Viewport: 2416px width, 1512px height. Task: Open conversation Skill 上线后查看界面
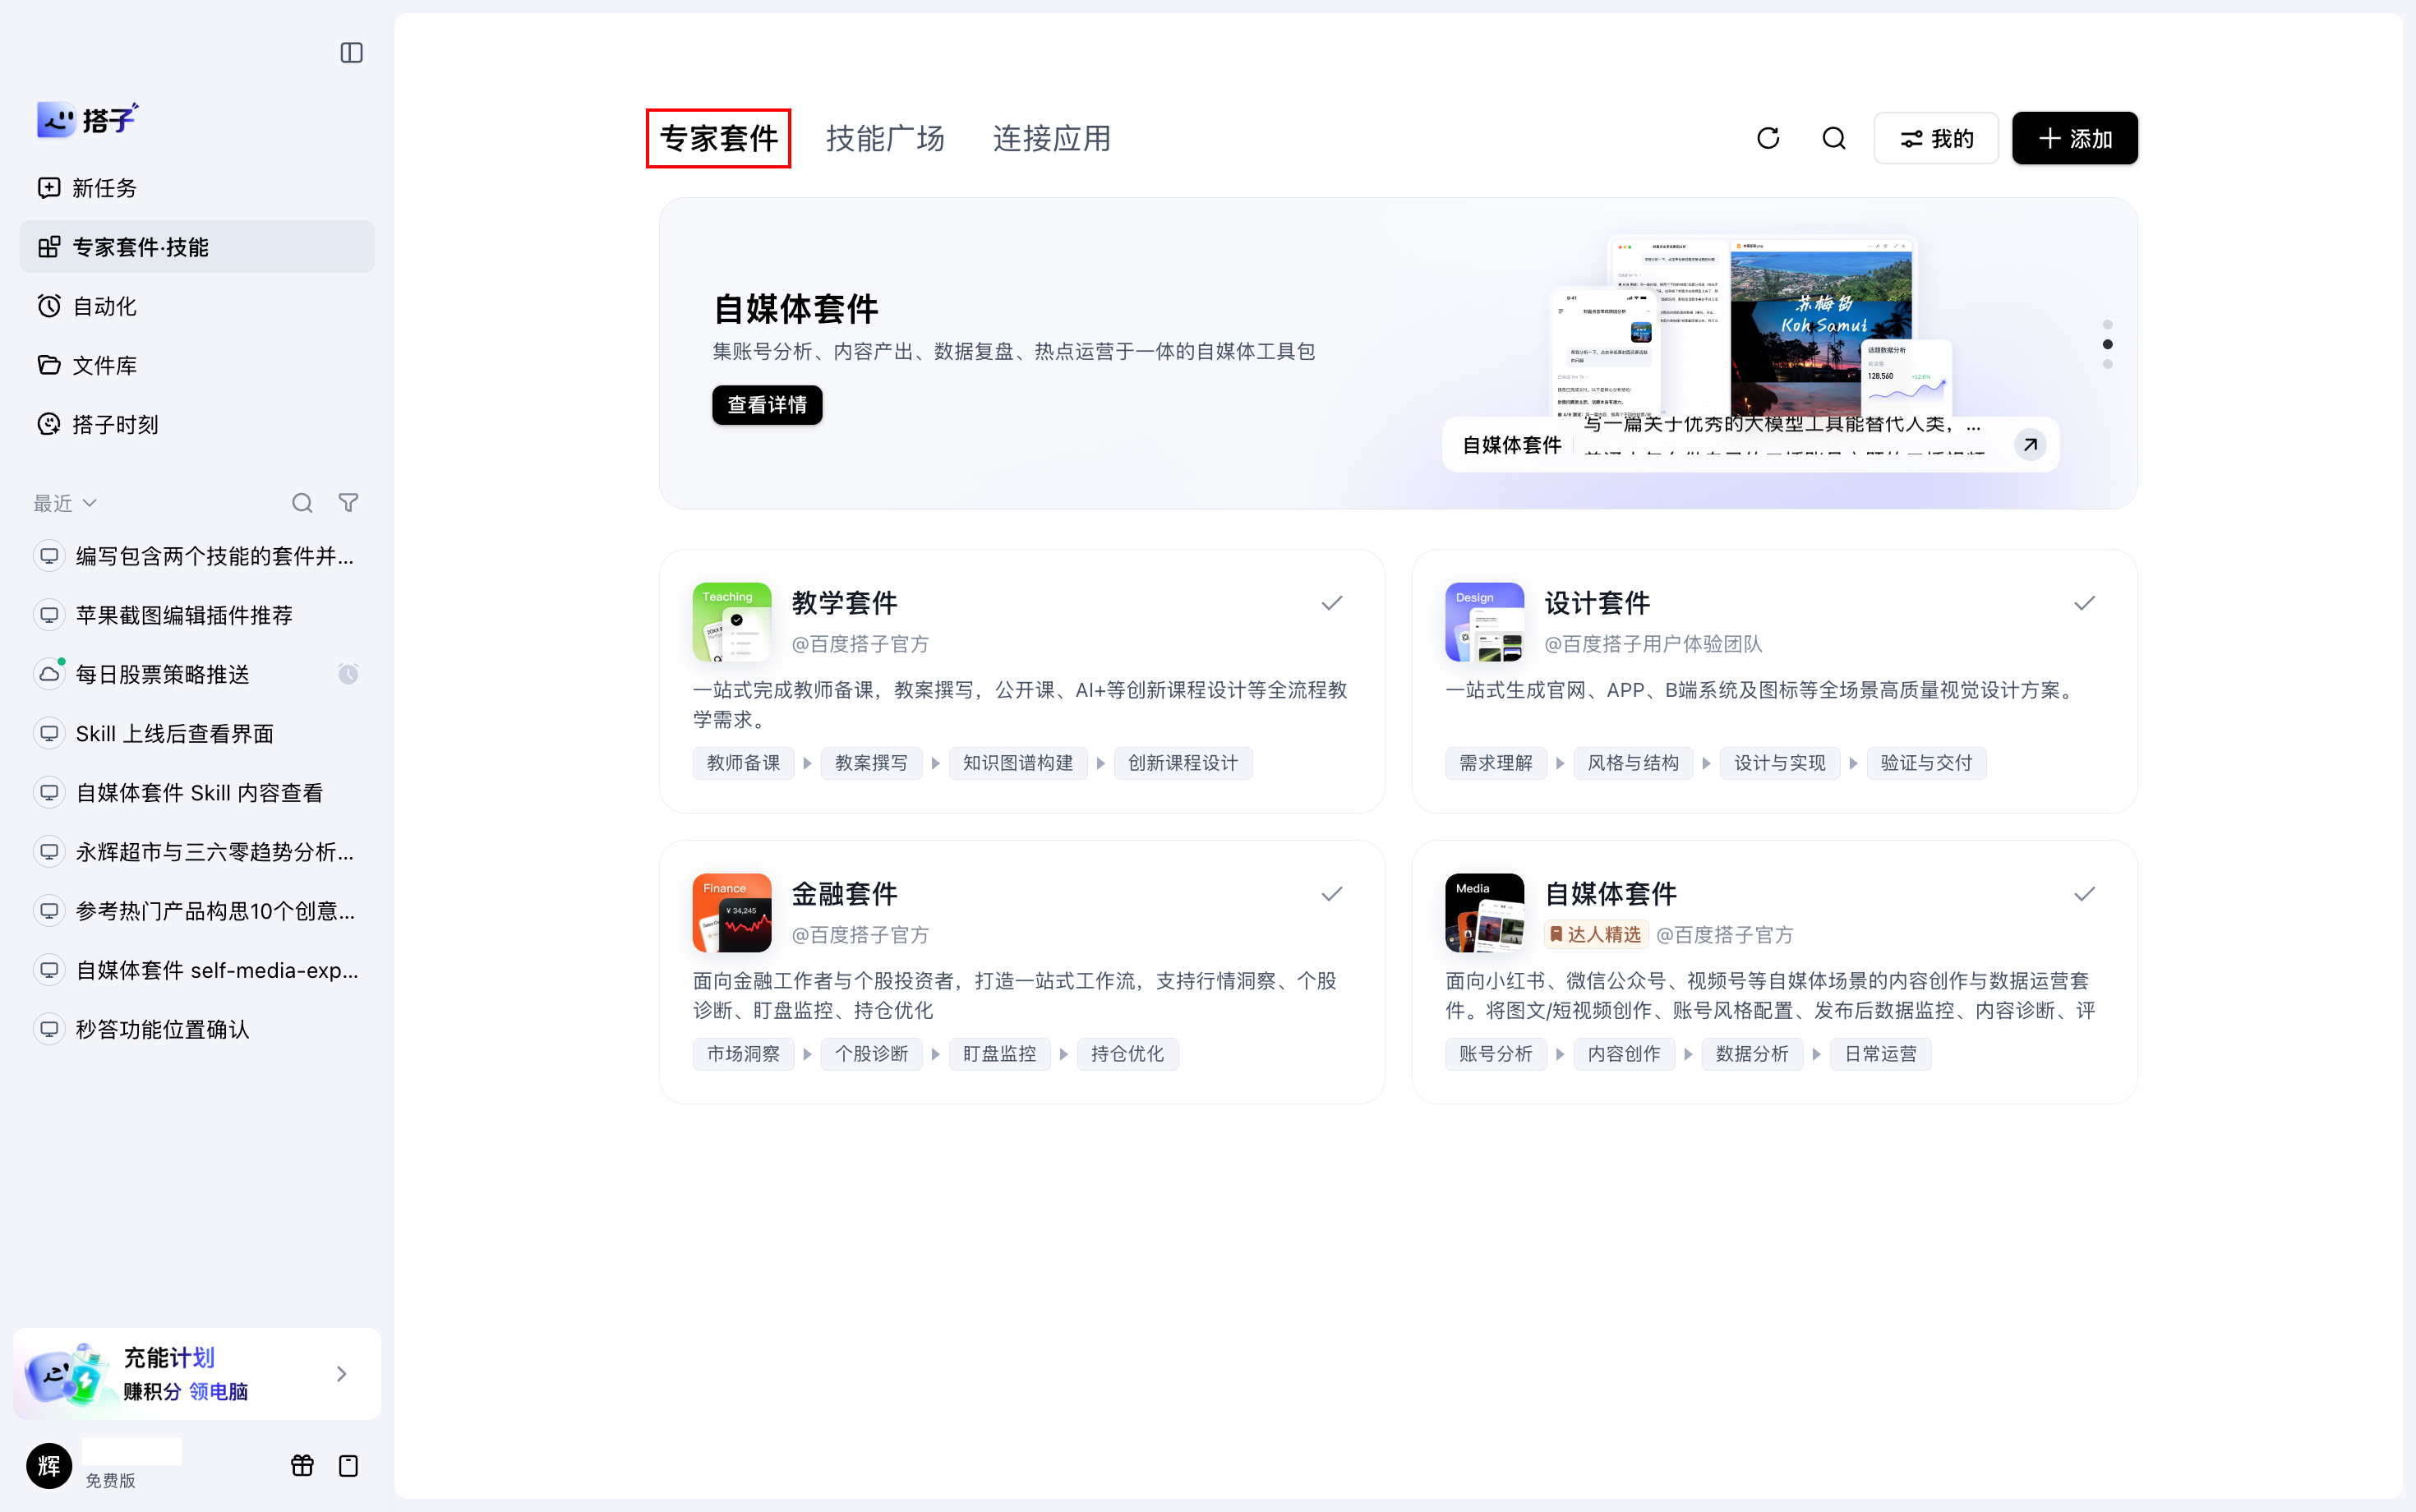pos(197,733)
